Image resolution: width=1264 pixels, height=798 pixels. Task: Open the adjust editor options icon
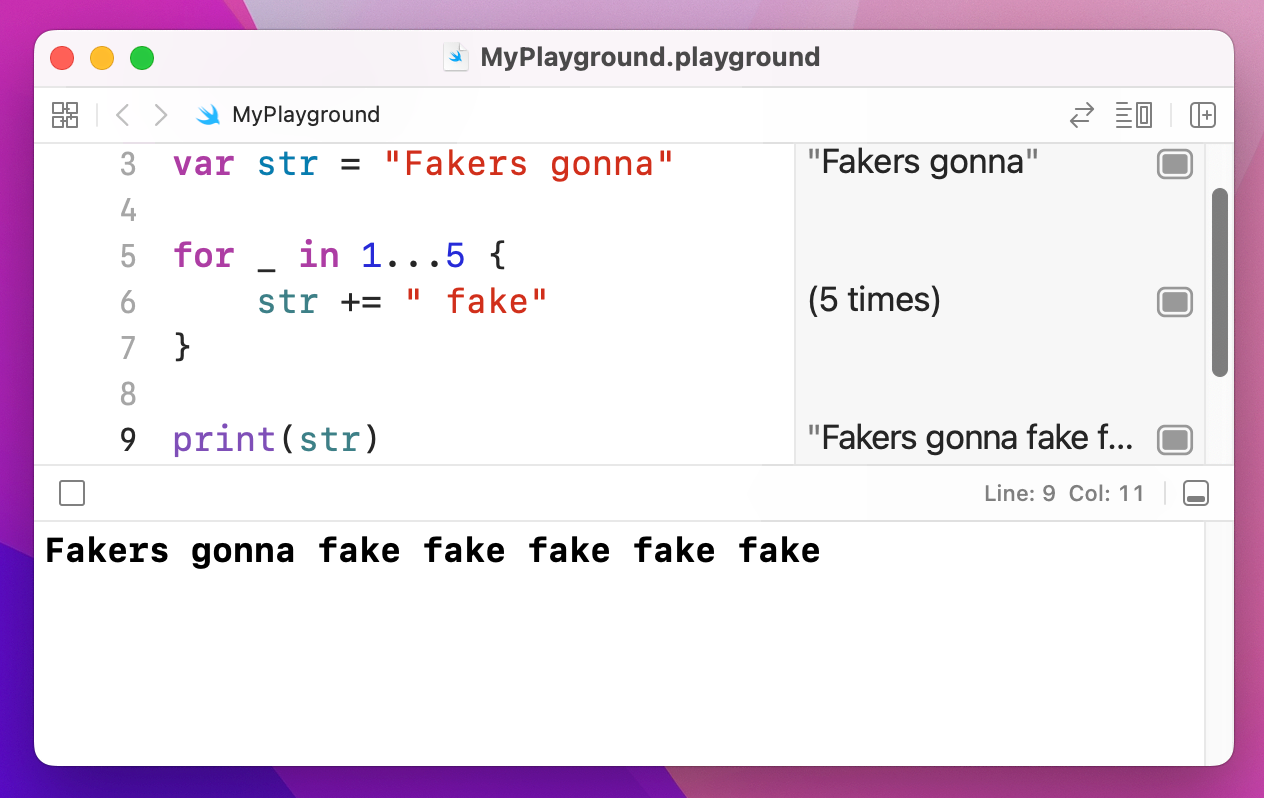(x=1133, y=114)
